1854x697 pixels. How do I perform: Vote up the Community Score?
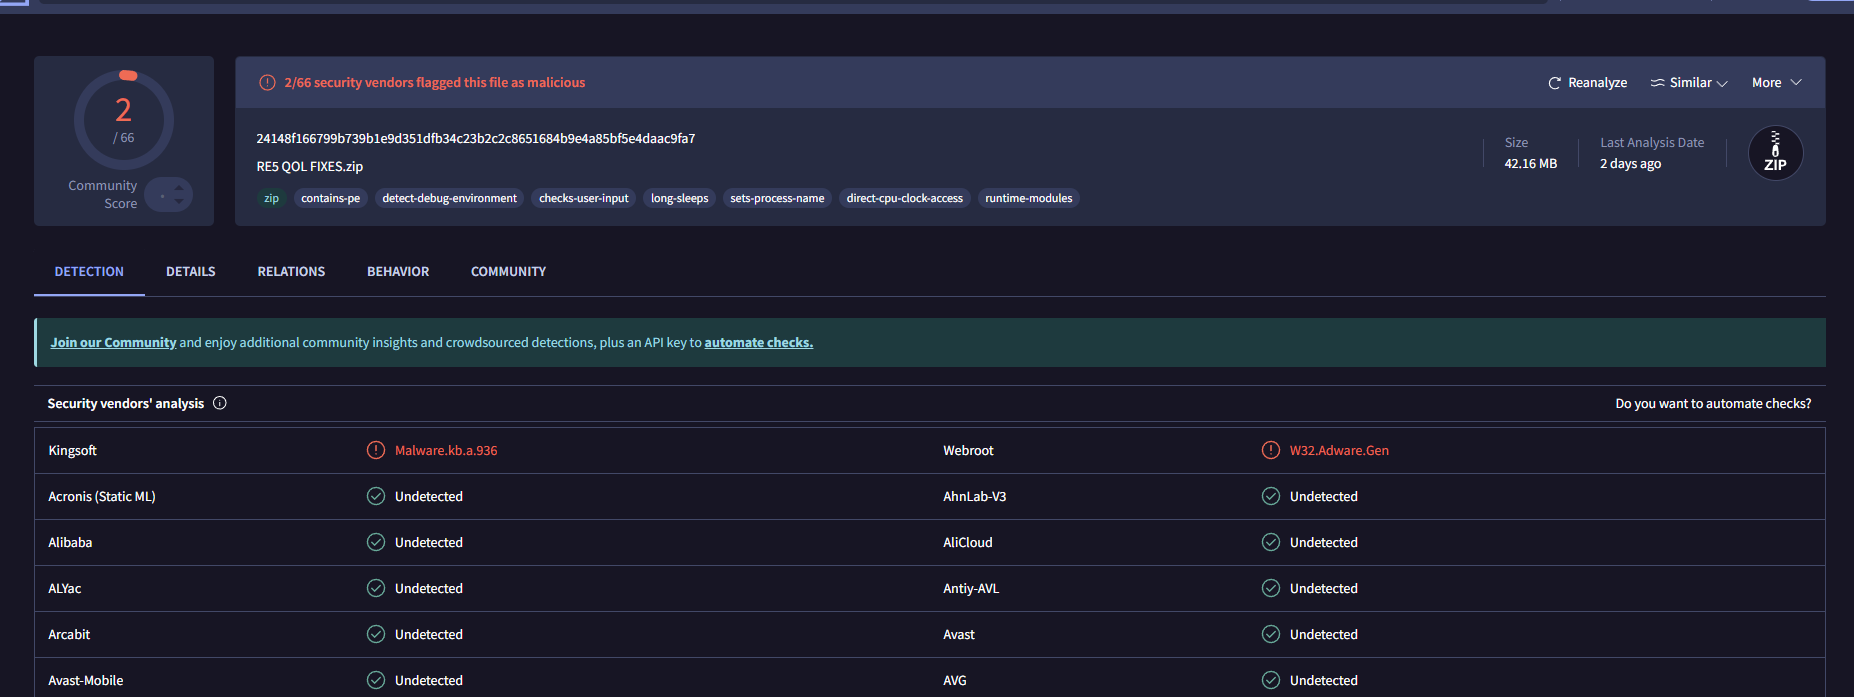pyautogui.click(x=179, y=187)
